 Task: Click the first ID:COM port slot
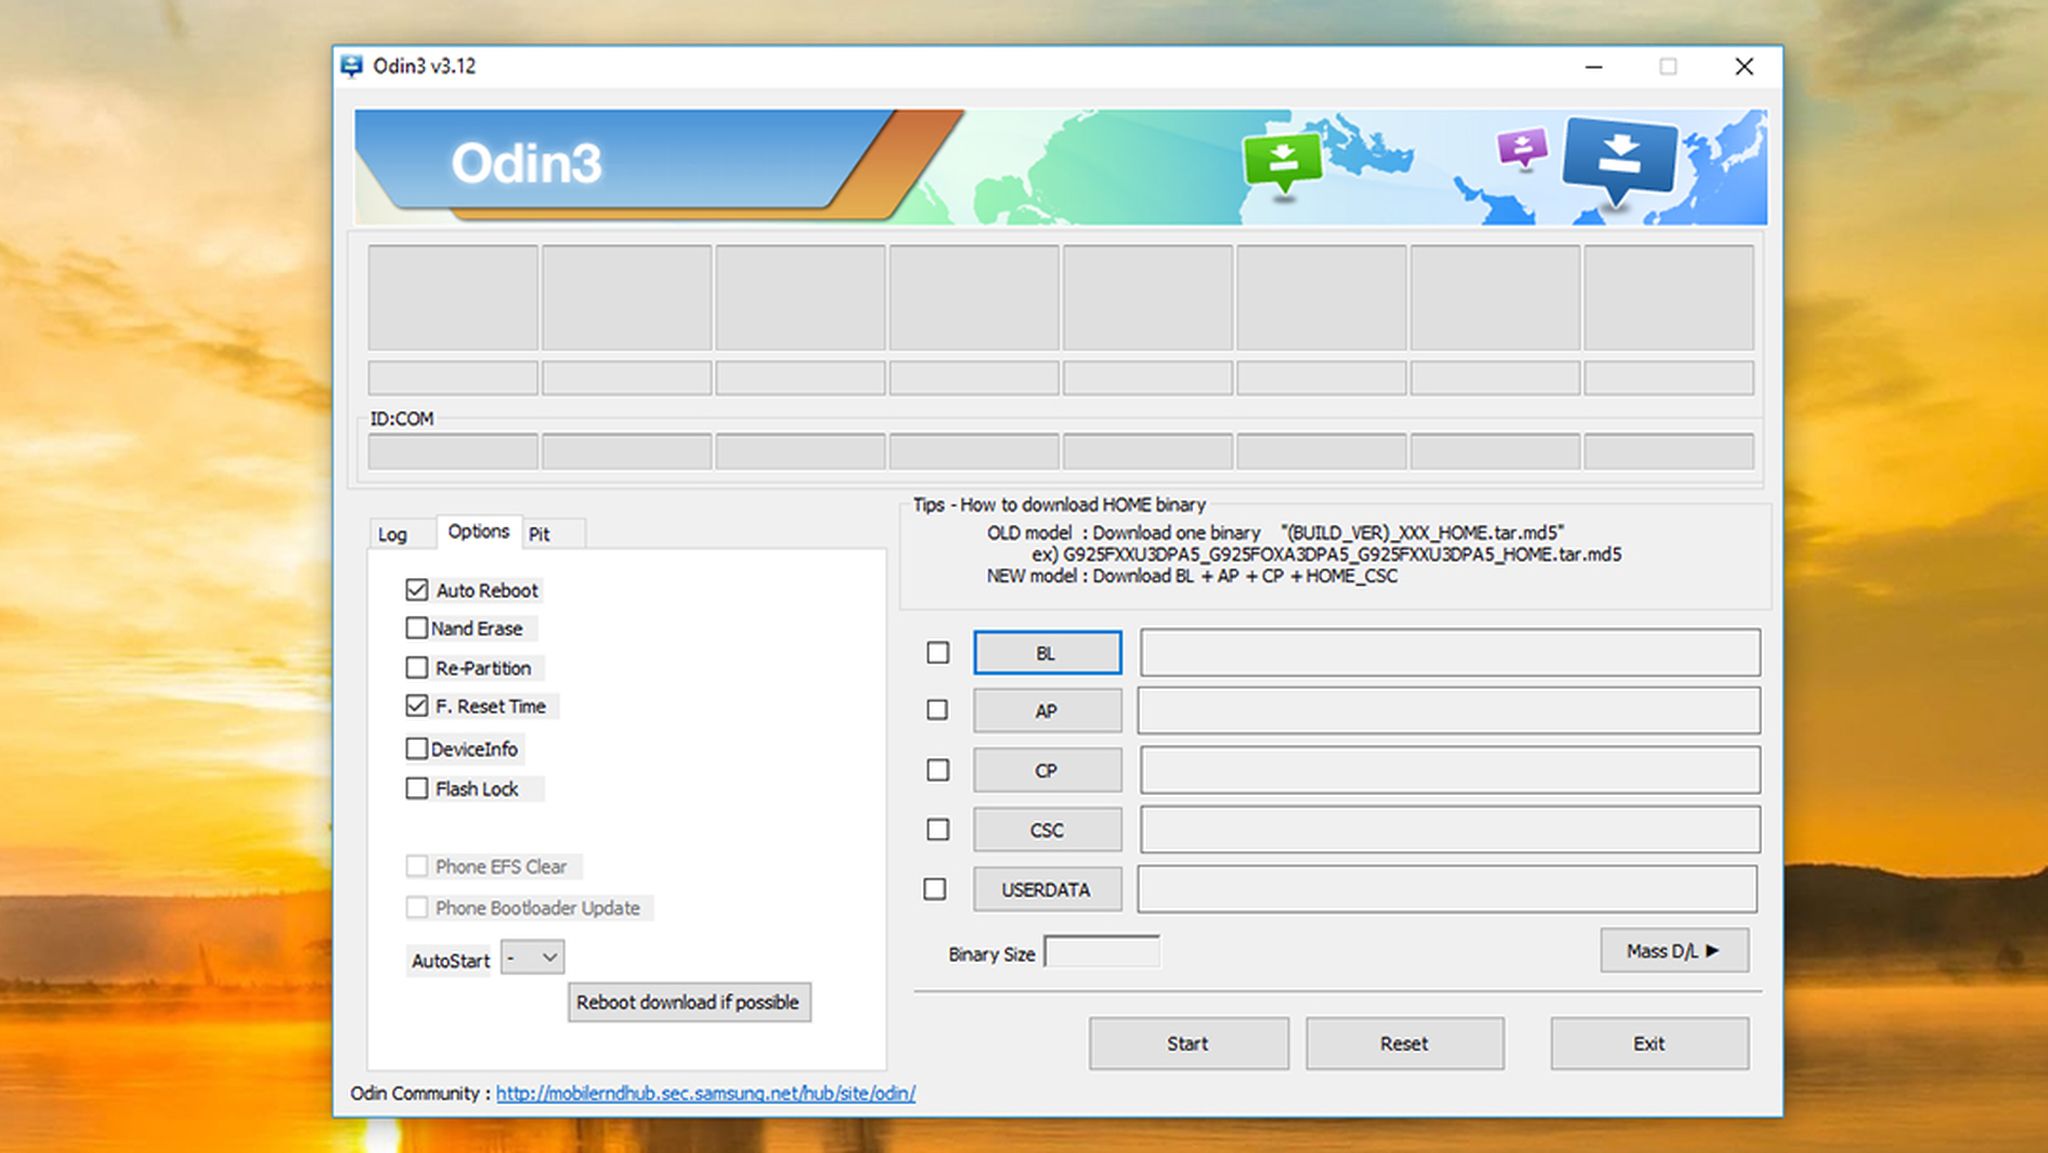click(x=453, y=451)
